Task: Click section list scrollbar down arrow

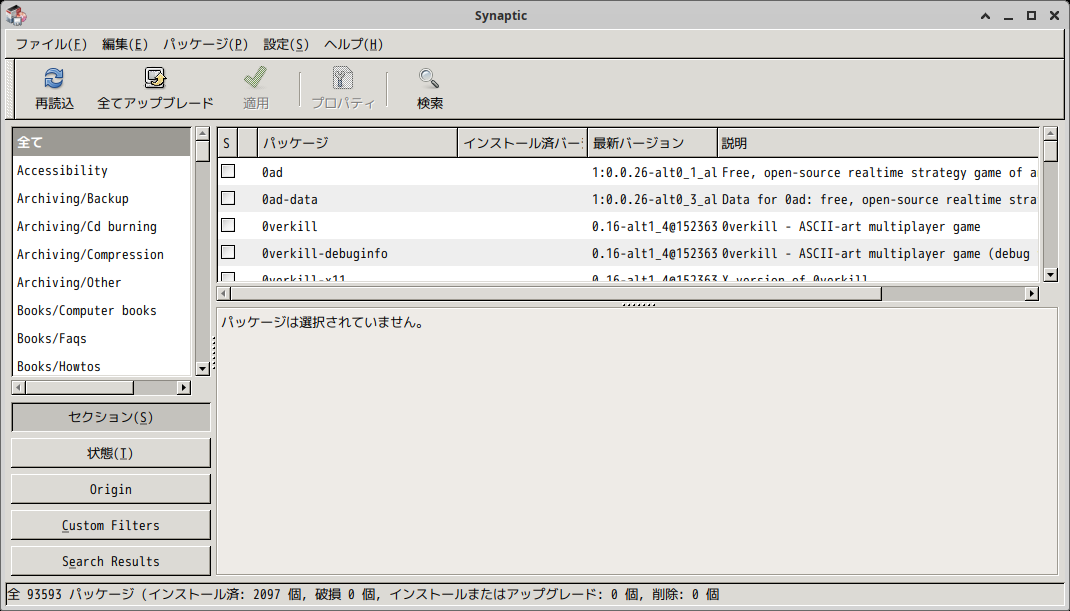Action: 202,369
